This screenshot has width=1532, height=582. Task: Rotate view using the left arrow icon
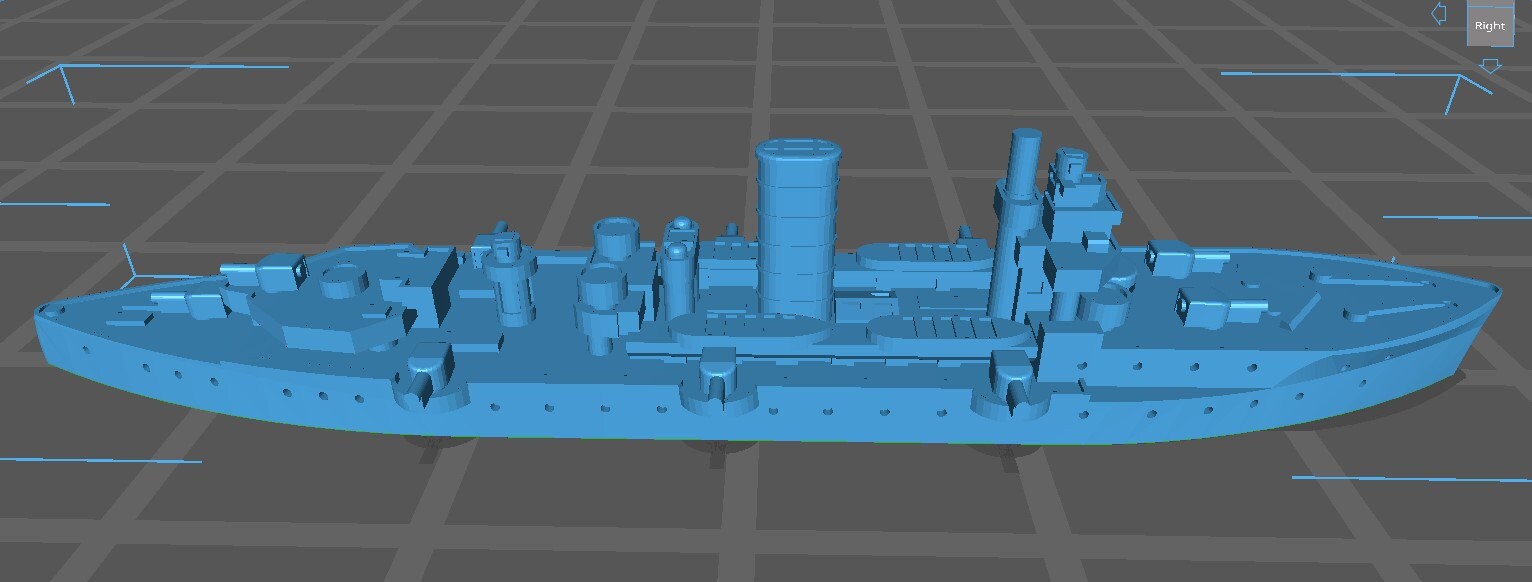tap(1440, 13)
